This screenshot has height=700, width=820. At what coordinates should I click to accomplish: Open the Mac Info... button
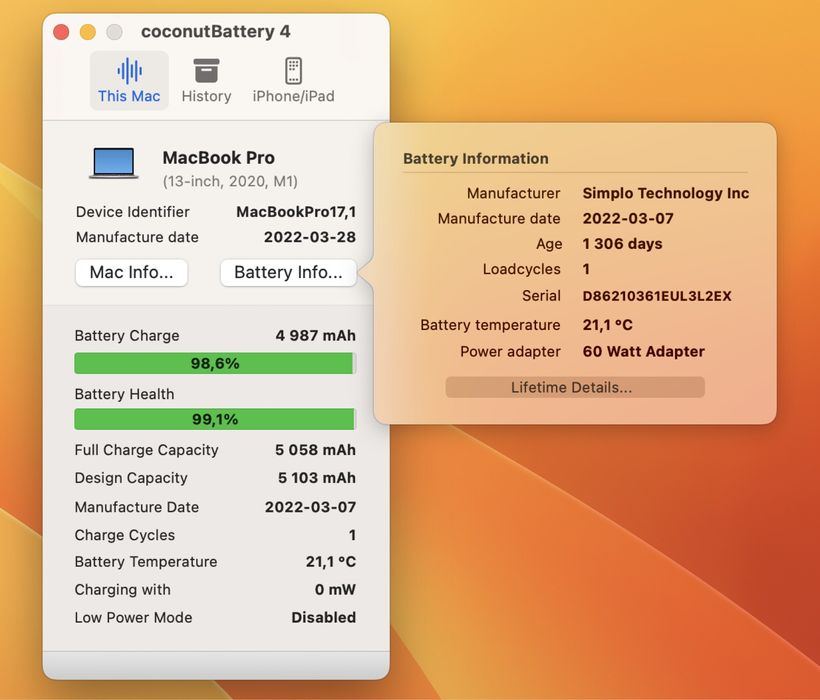(x=131, y=272)
